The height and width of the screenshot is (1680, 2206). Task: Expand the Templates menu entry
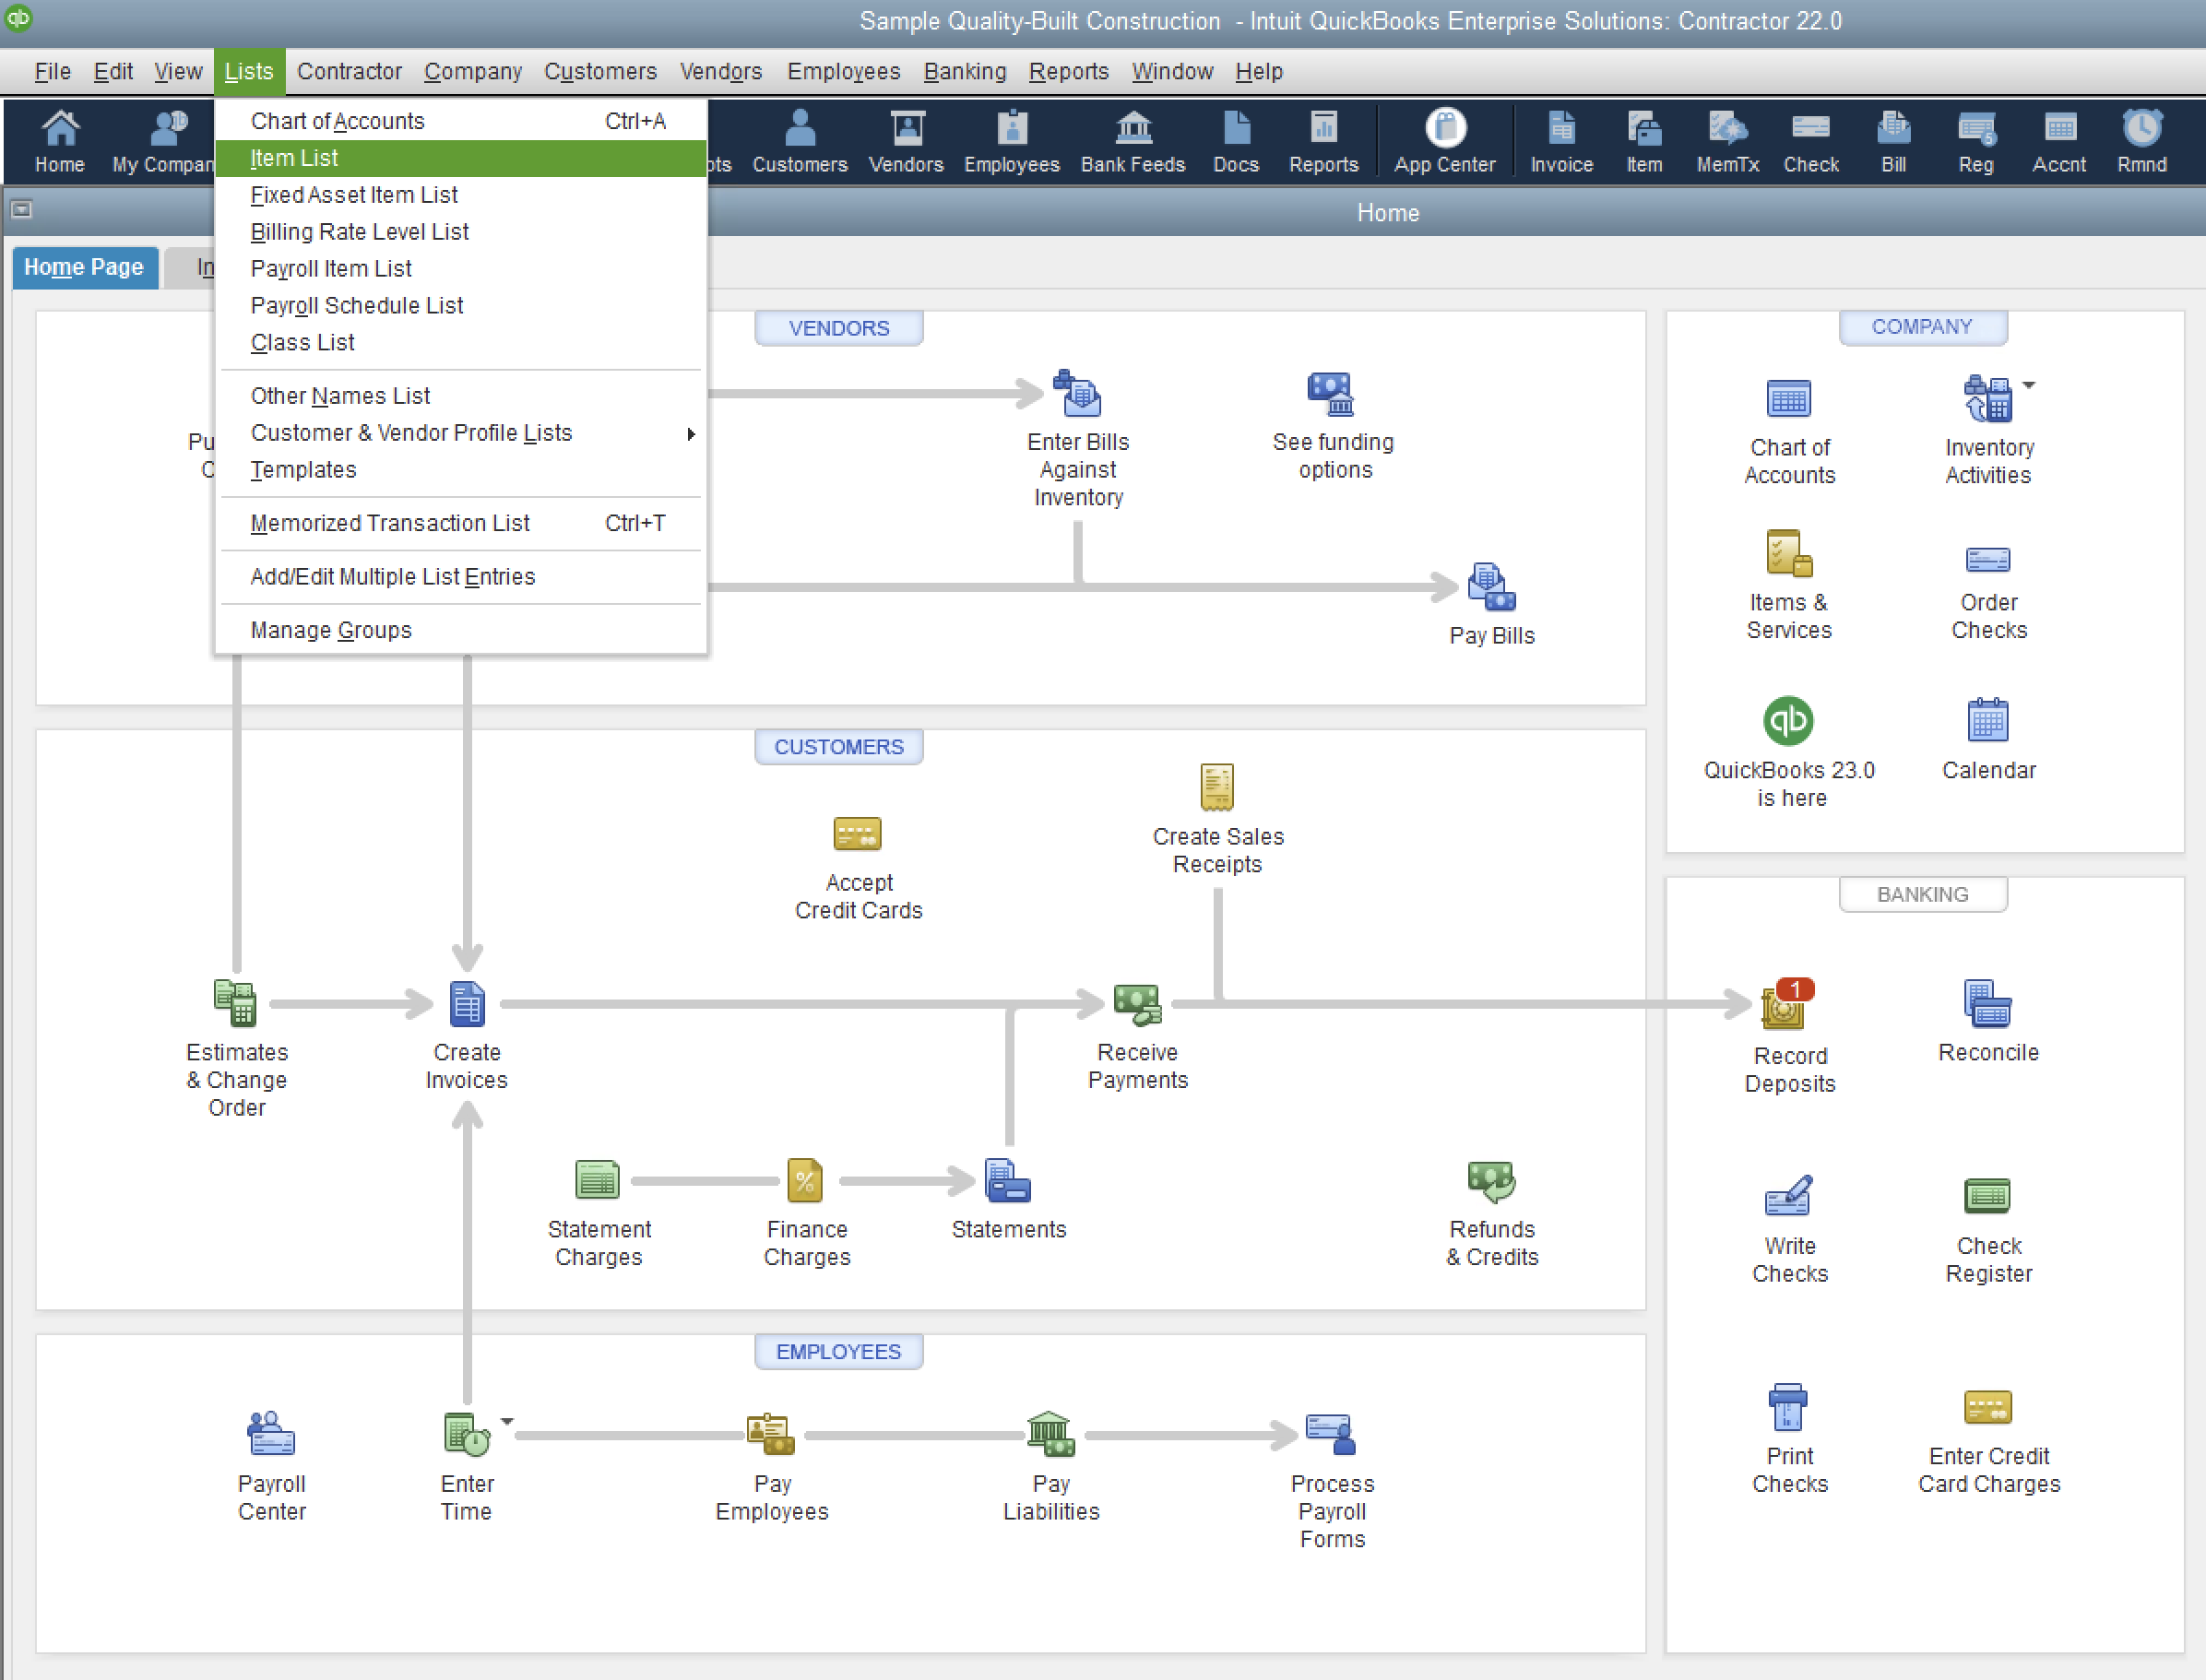303,469
